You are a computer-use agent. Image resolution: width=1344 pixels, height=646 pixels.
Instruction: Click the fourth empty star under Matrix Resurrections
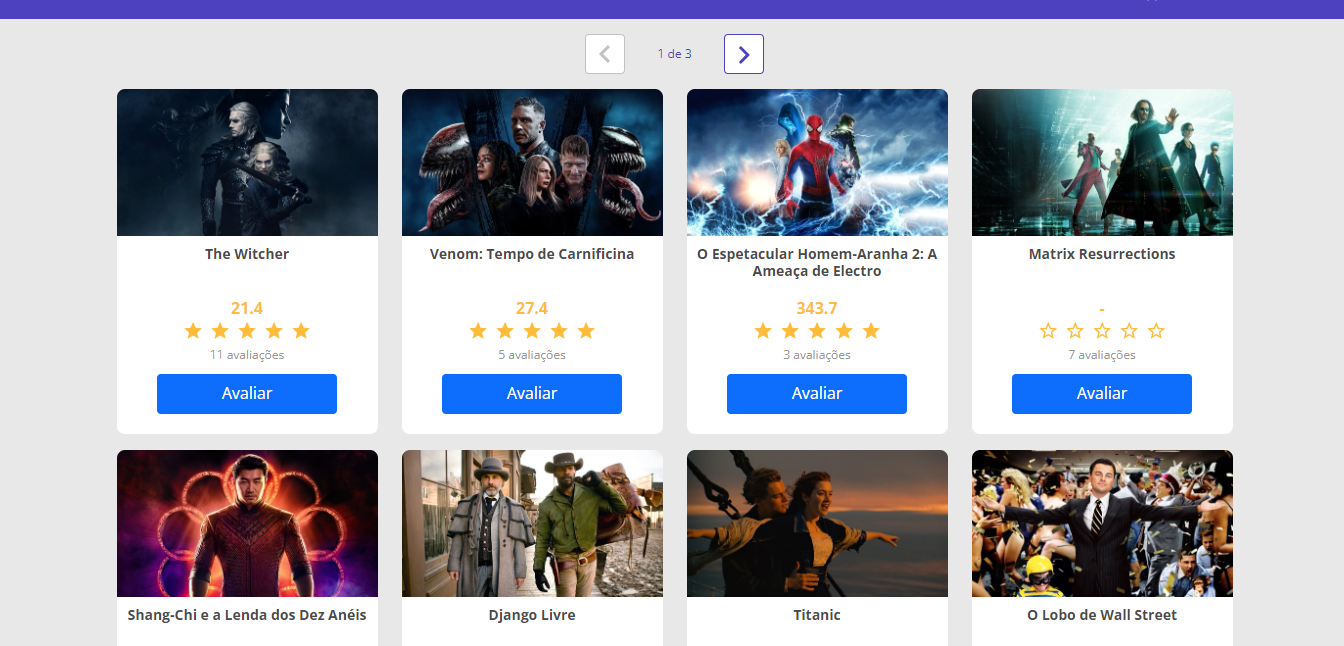(1129, 331)
